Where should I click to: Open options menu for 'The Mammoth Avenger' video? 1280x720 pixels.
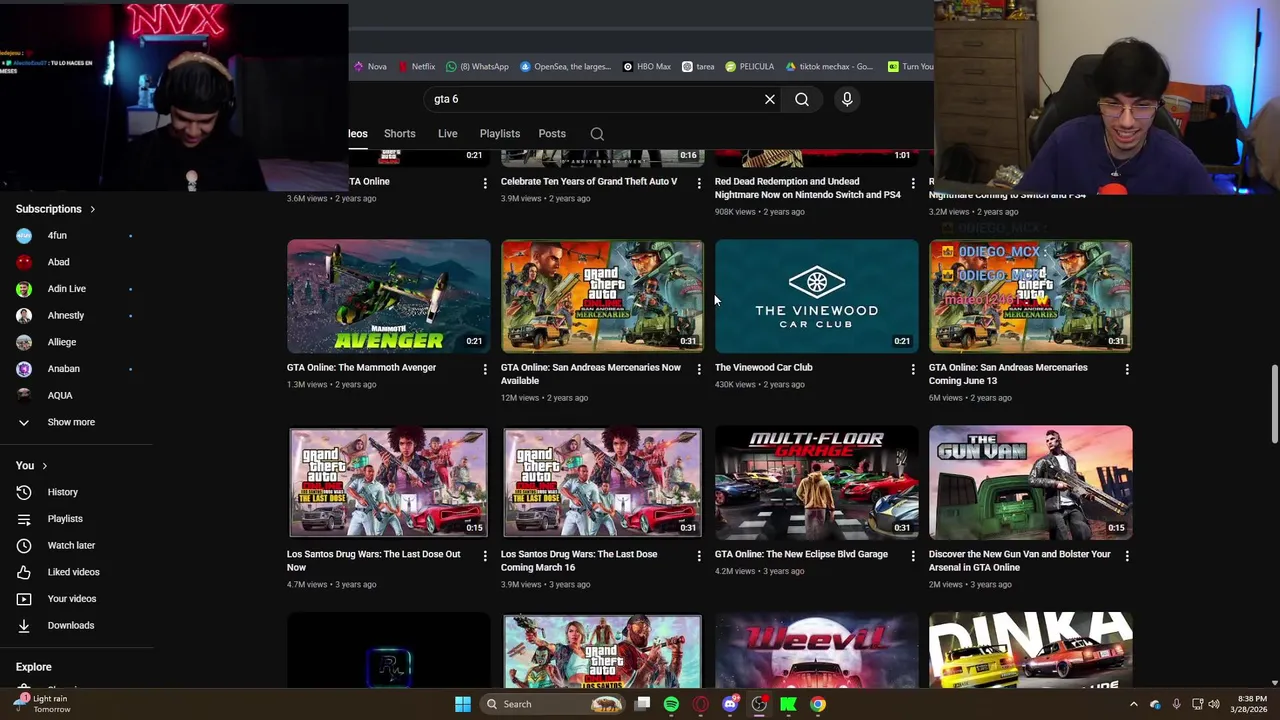pos(485,369)
